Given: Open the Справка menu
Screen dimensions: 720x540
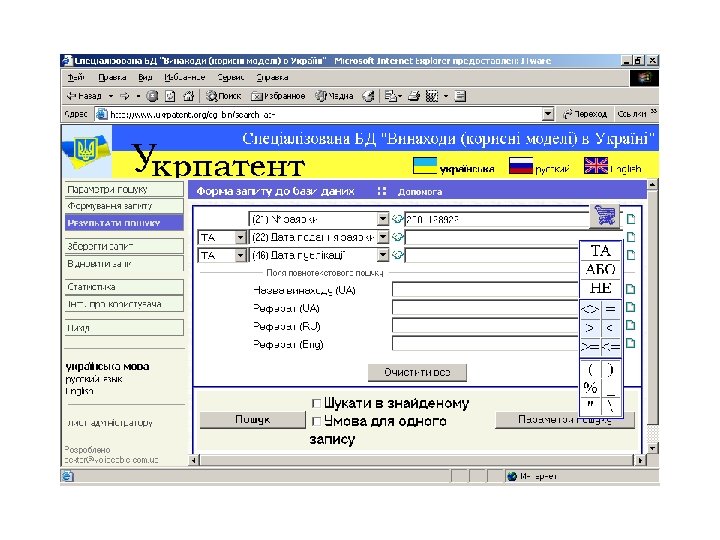Looking at the screenshot, I should 272,77.
